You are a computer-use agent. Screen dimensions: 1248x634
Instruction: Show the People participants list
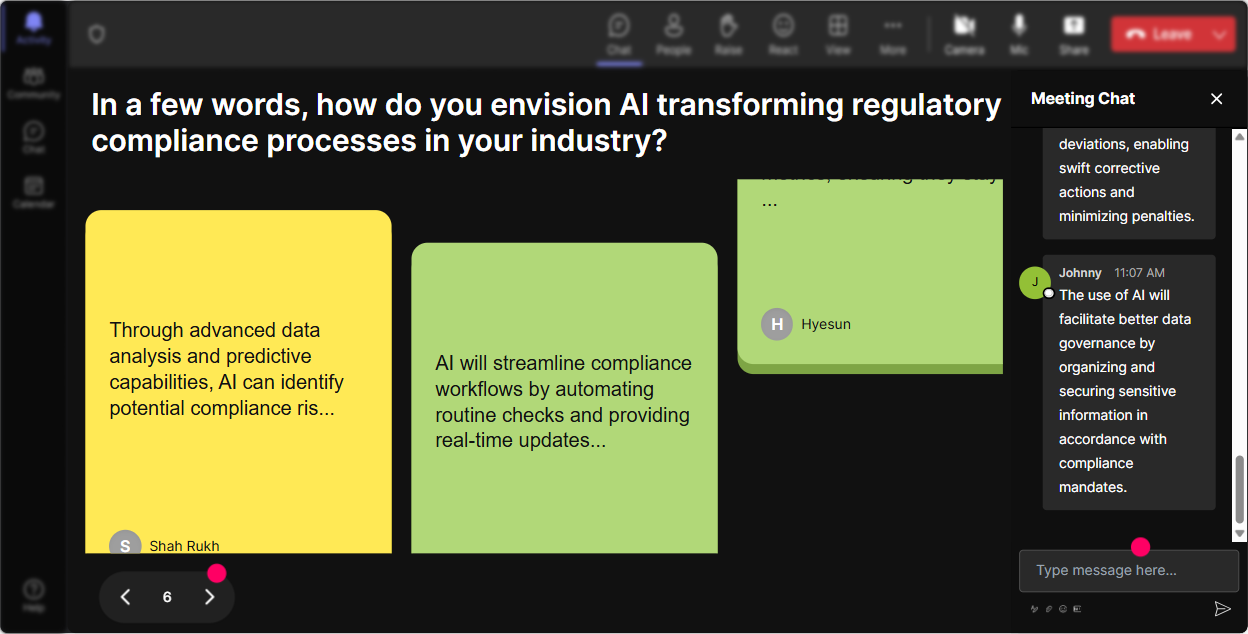(673, 34)
